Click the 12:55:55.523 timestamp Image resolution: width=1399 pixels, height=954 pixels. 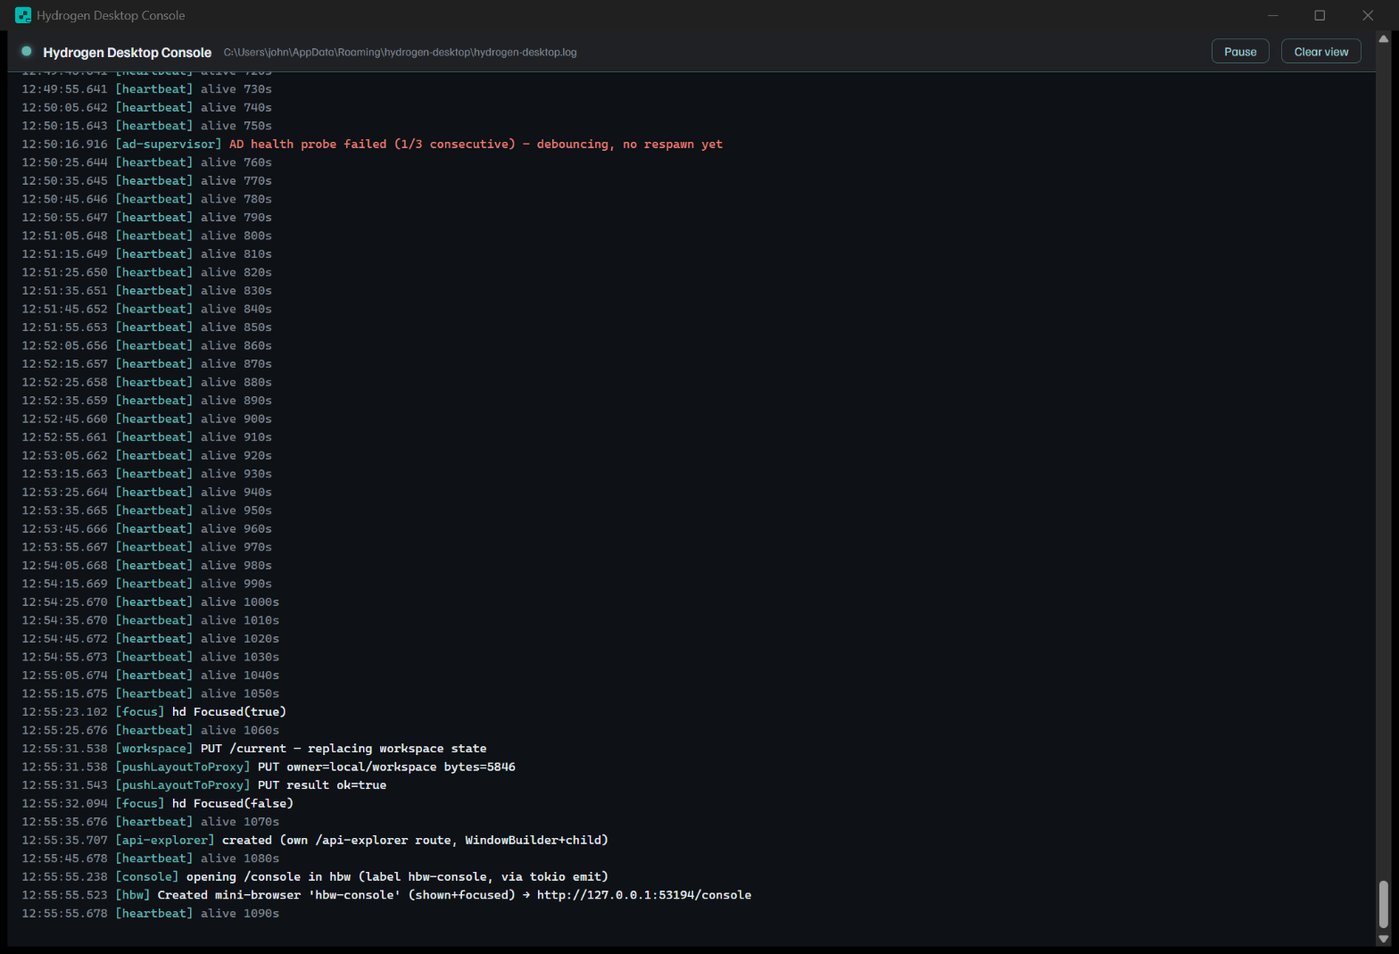[x=64, y=895]
